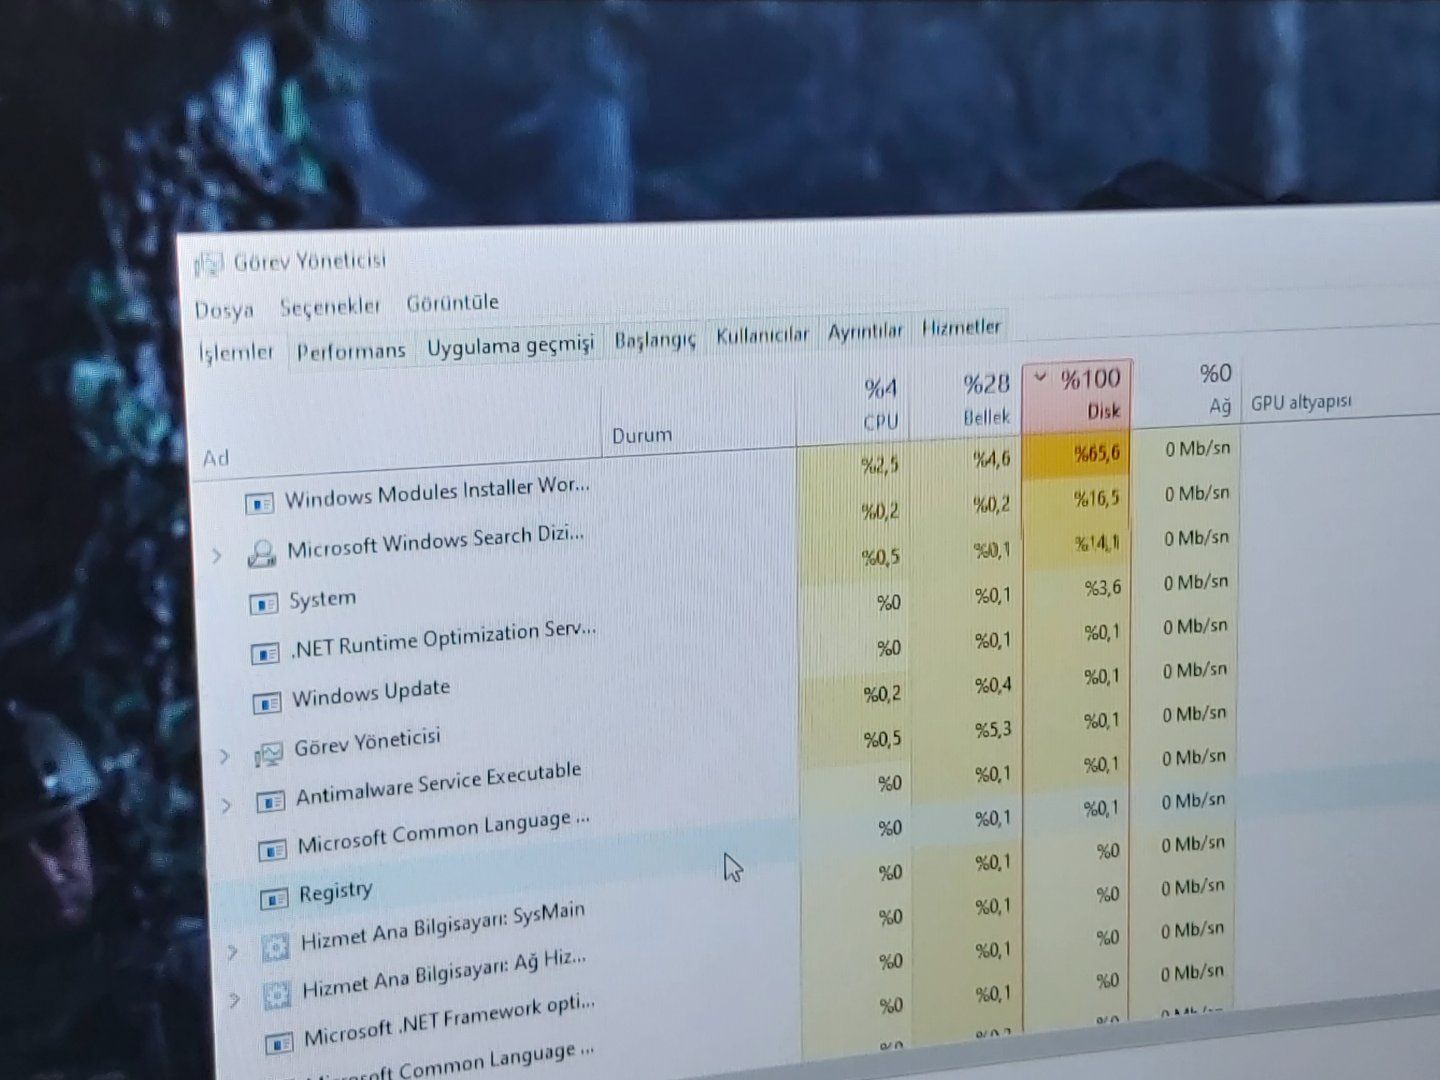This screenshot has height=1080, width=1440.
Task: Click the %14,1 disk usage cell
Action: coord(1078,544)
